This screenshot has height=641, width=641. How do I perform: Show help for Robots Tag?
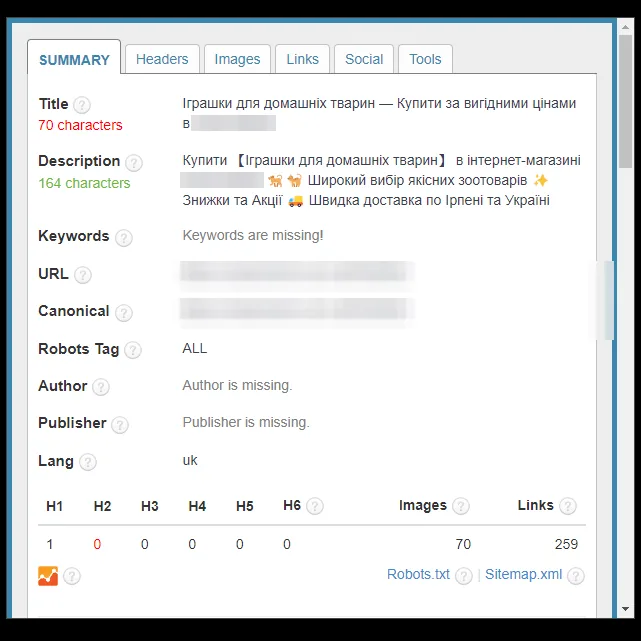132,350
